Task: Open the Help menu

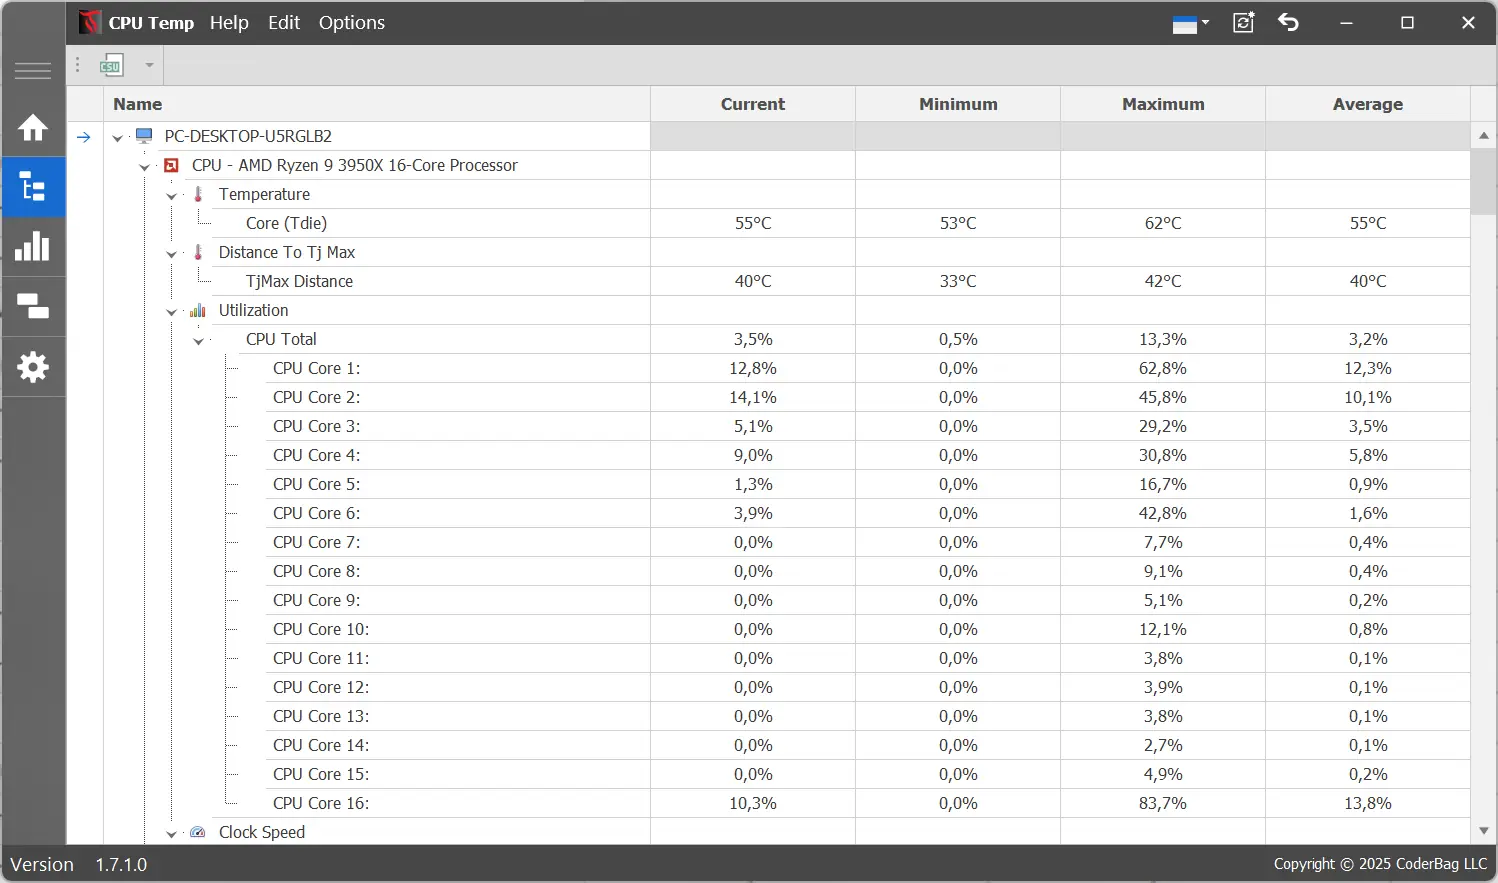Action: (x=229, y=23)
